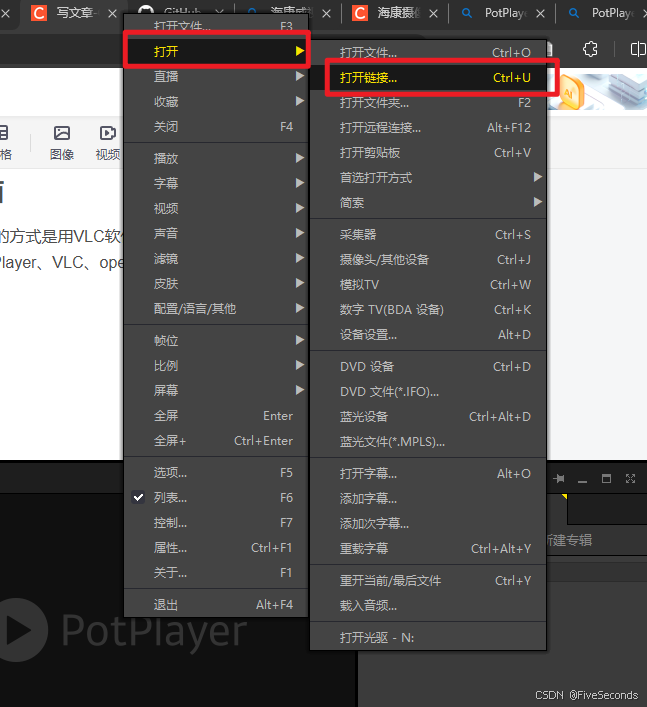Click 打开字幕... entry
The height and width of the screenshot is (707, 647).
click(x=428, y=473)
